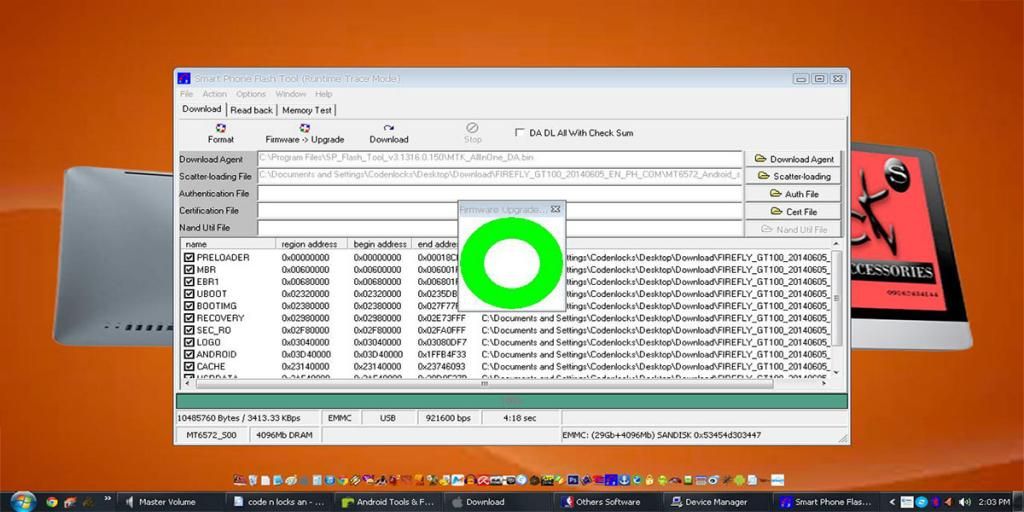Click the volume speaker icon in system tray
Screen dimensions: 1024x512
pyautogui.click(x=964, y=501)
